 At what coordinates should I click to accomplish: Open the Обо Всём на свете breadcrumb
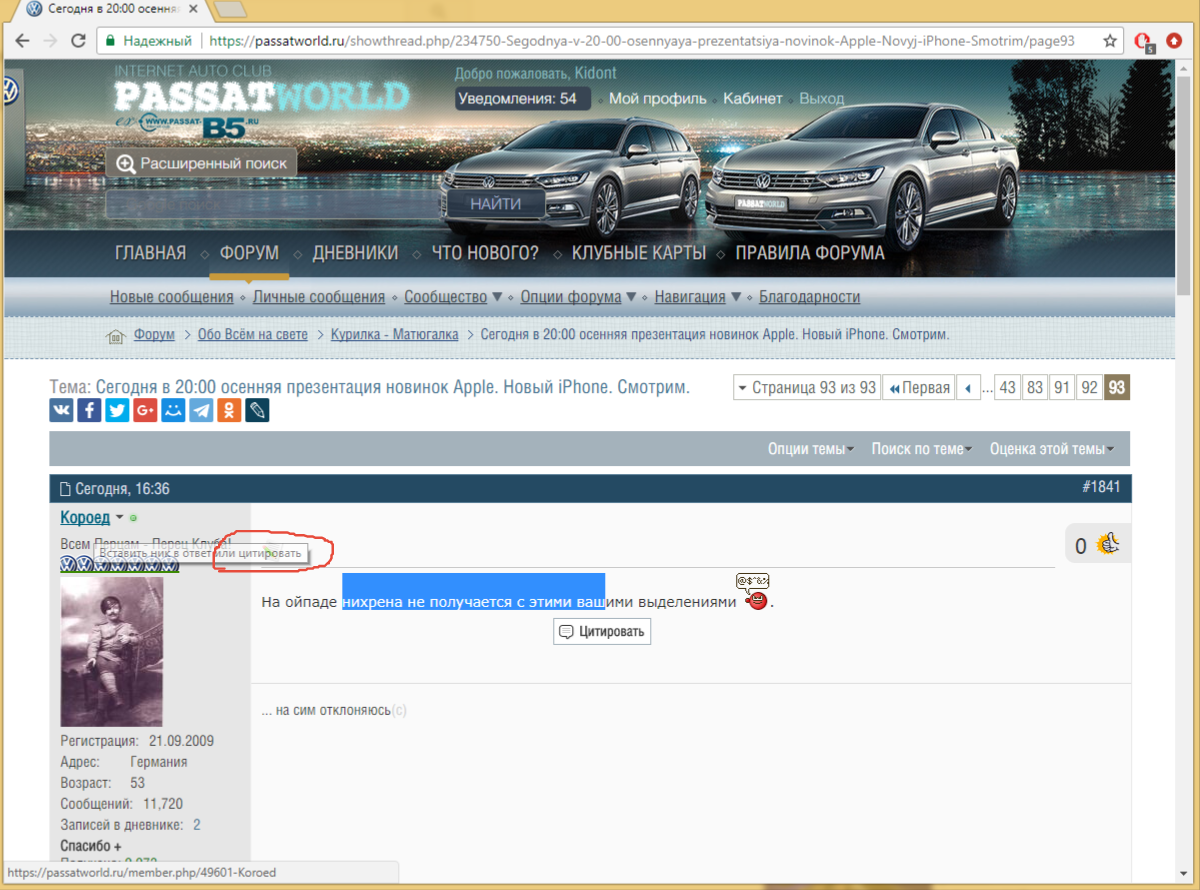(253, 335)
